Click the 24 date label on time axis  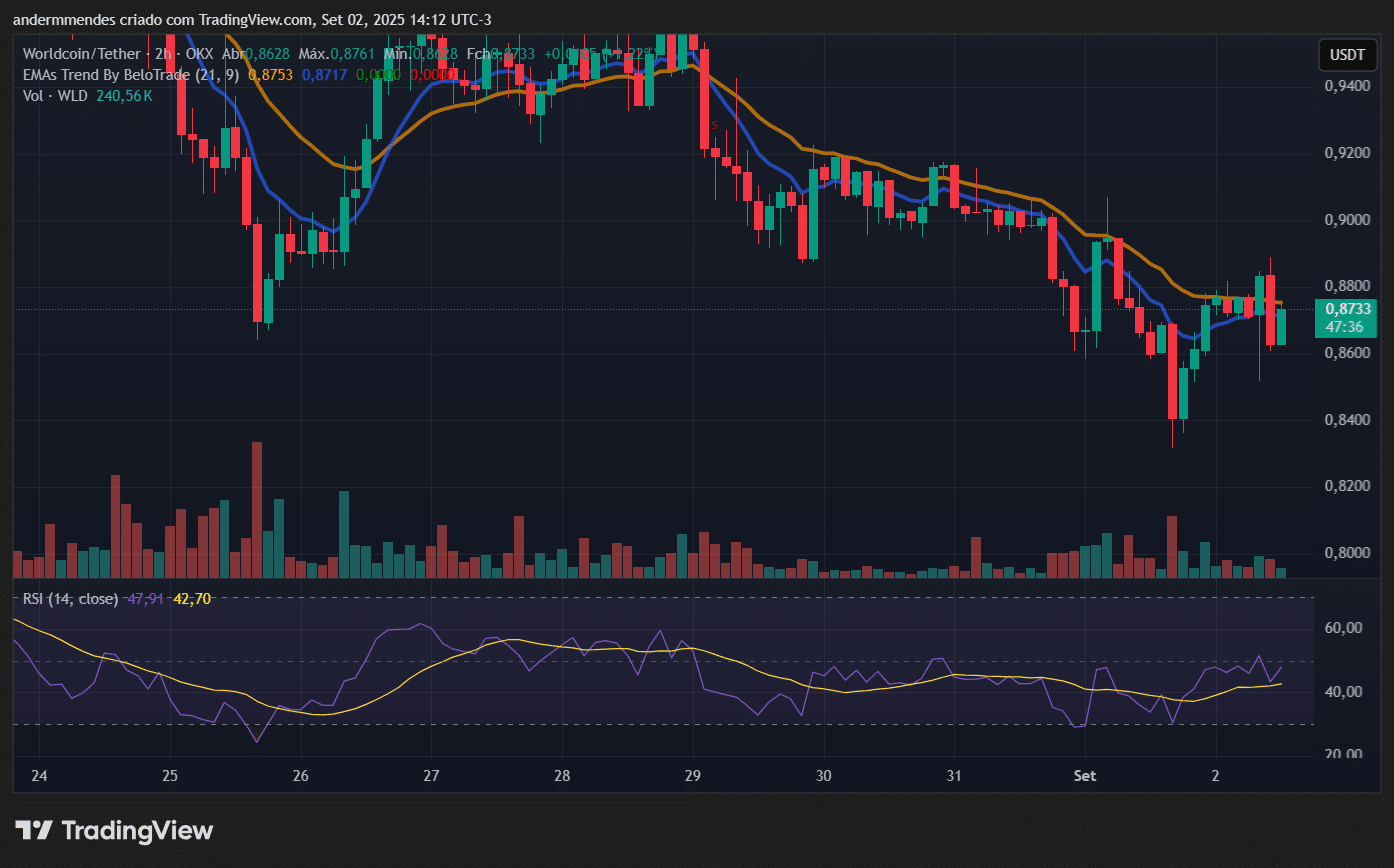point(39,776)
